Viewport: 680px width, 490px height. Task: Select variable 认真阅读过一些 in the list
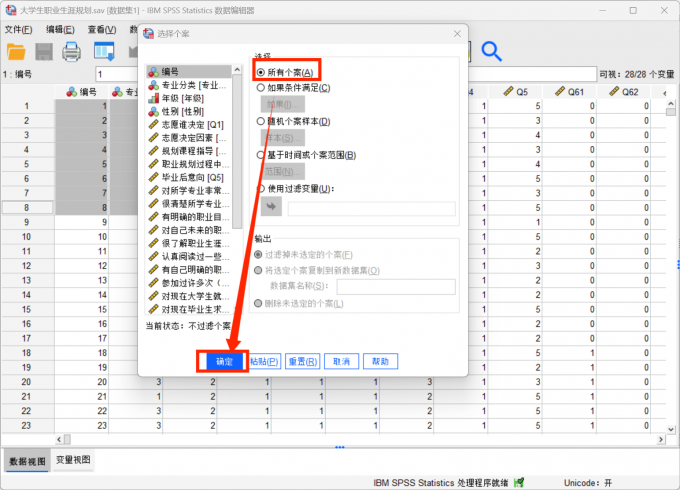click(189, 256)
